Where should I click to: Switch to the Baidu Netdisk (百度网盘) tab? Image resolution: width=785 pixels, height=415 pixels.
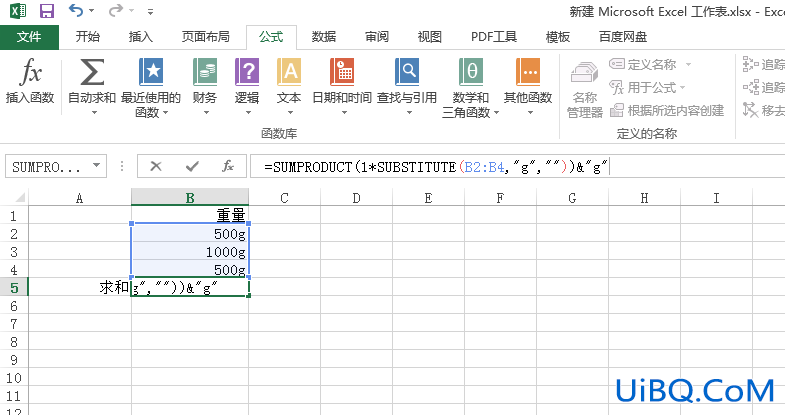(623, 37)
